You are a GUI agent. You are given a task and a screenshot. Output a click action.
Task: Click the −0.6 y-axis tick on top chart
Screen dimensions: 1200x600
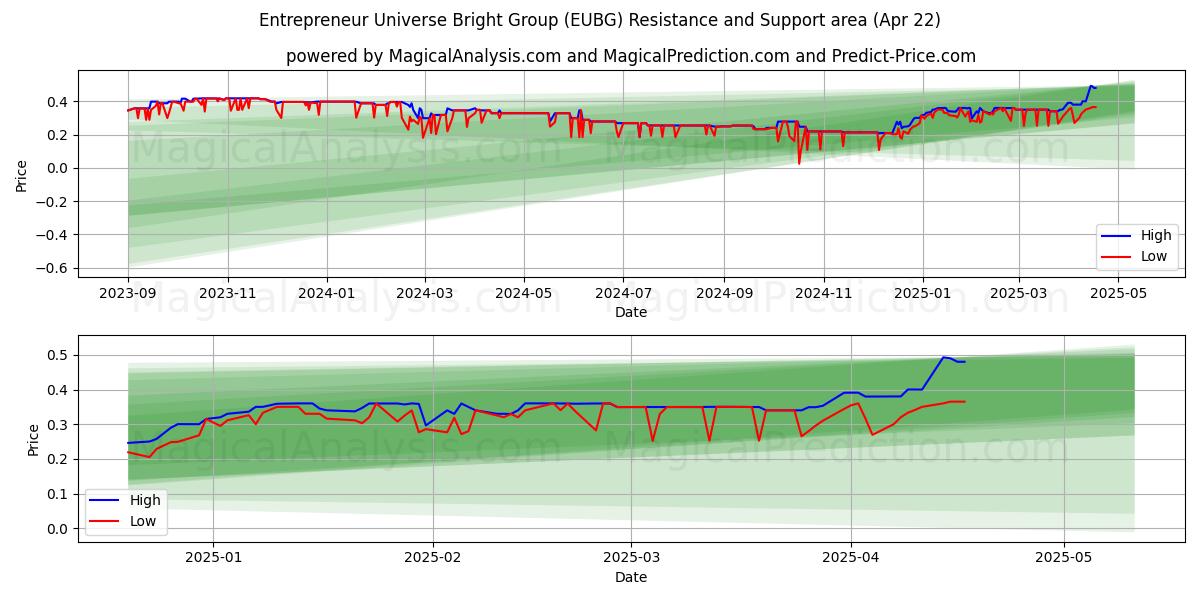(53, 268)
